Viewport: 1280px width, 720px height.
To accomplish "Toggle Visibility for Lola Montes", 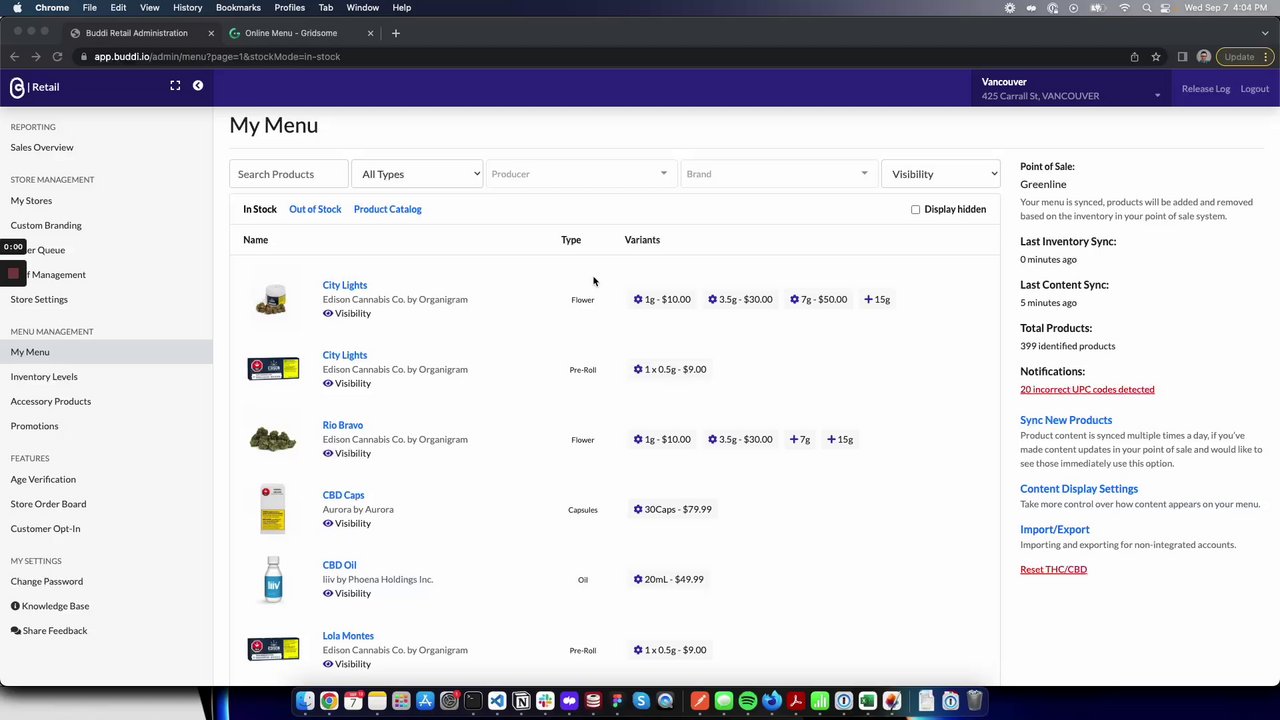I will click(346, 664).
